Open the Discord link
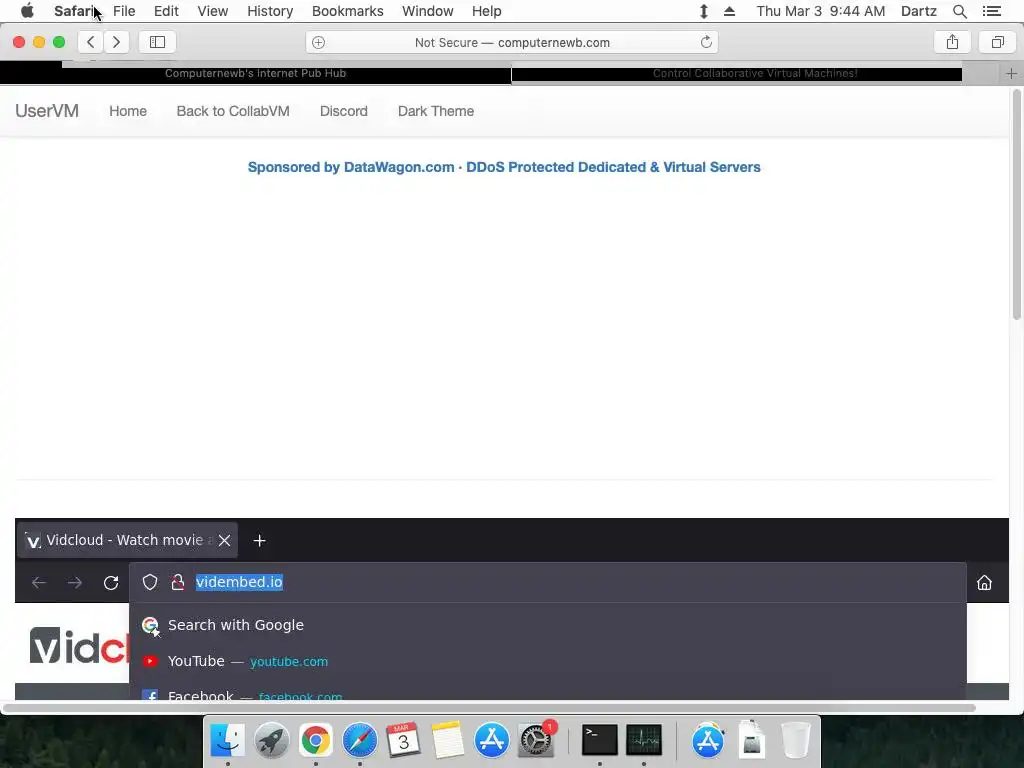The height and width of the screenshot is (768, 1024). tap(344, 111)
